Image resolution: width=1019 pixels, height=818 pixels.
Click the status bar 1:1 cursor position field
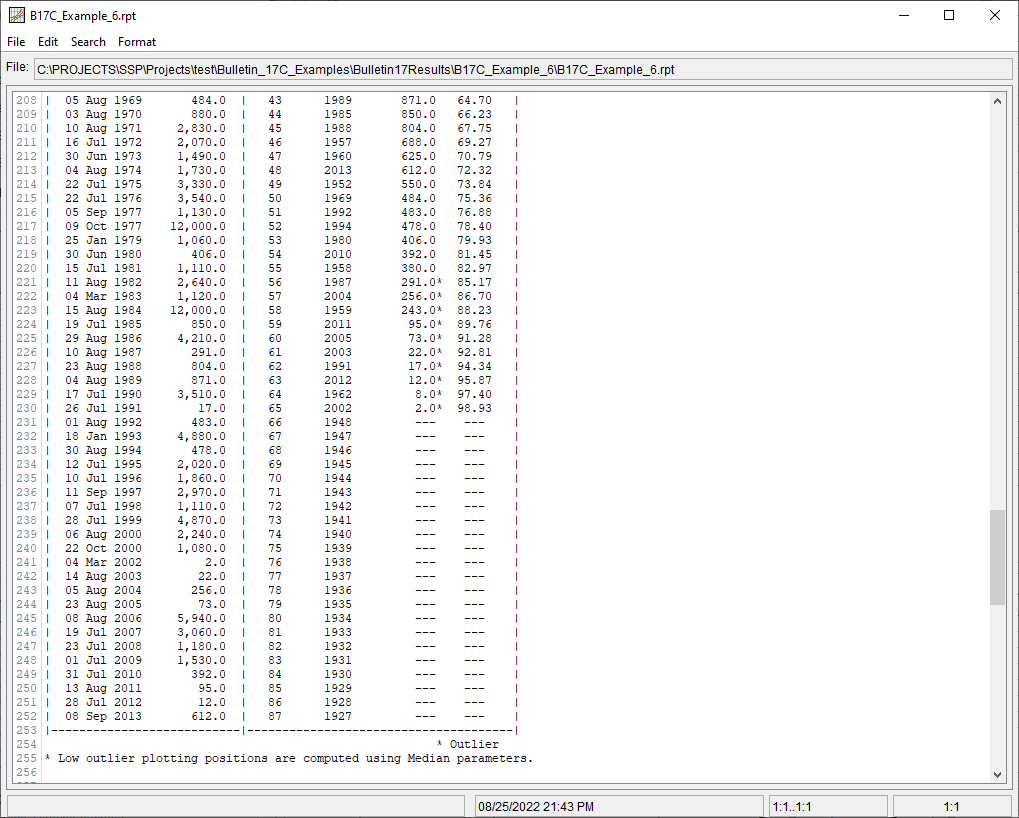(951, 806)
